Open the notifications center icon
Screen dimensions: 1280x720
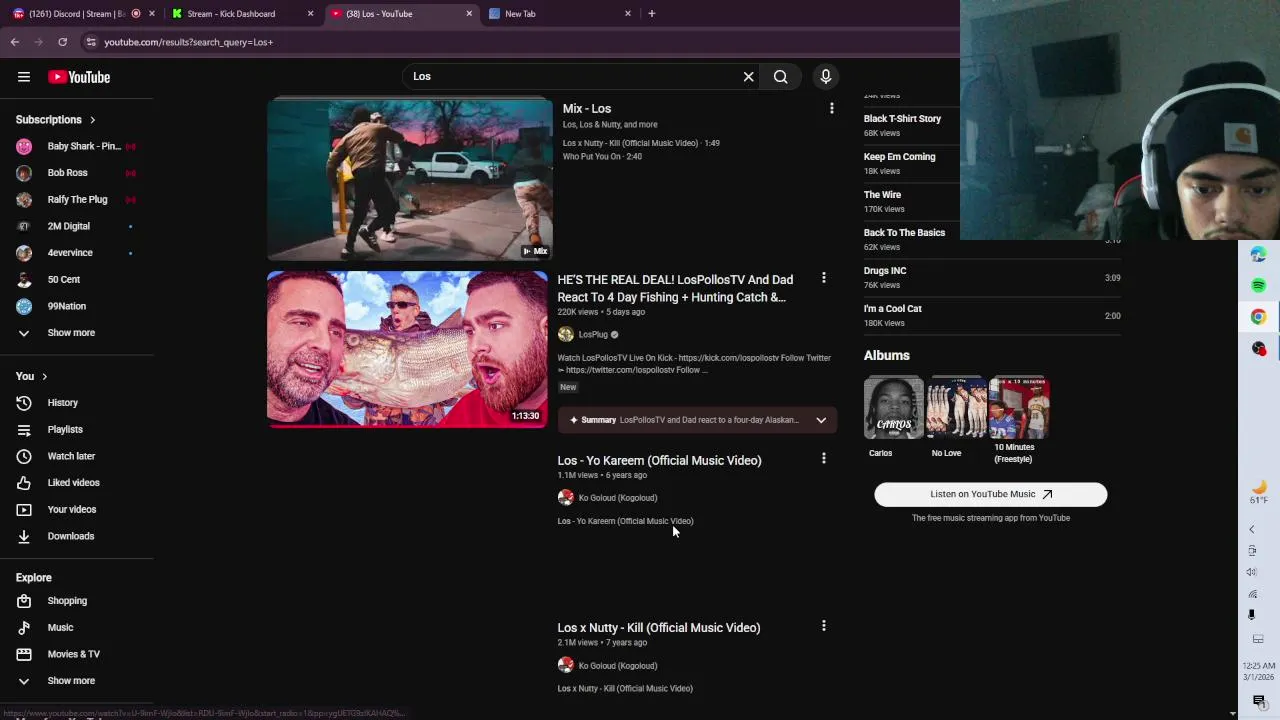click(1259, 701)
